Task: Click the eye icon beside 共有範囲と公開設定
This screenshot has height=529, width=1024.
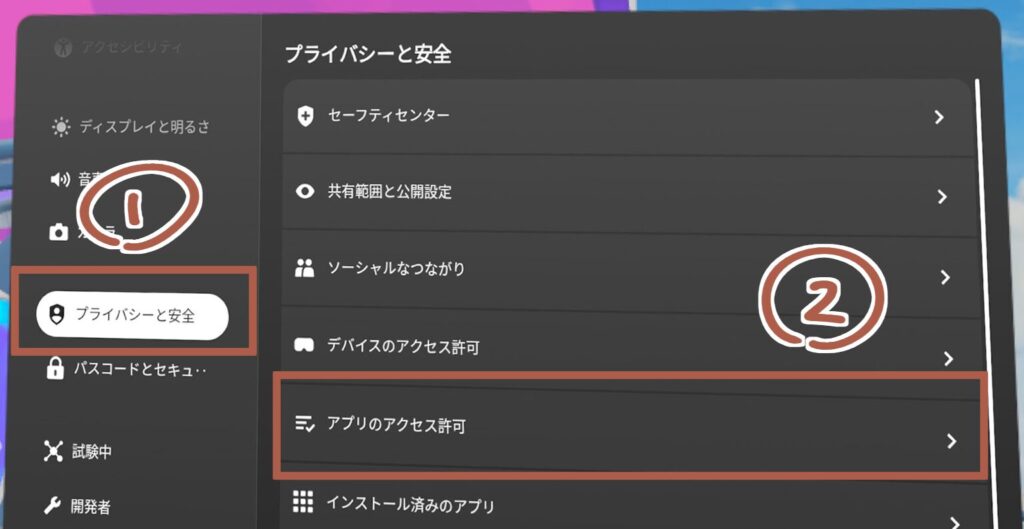Action: point(306,191)
